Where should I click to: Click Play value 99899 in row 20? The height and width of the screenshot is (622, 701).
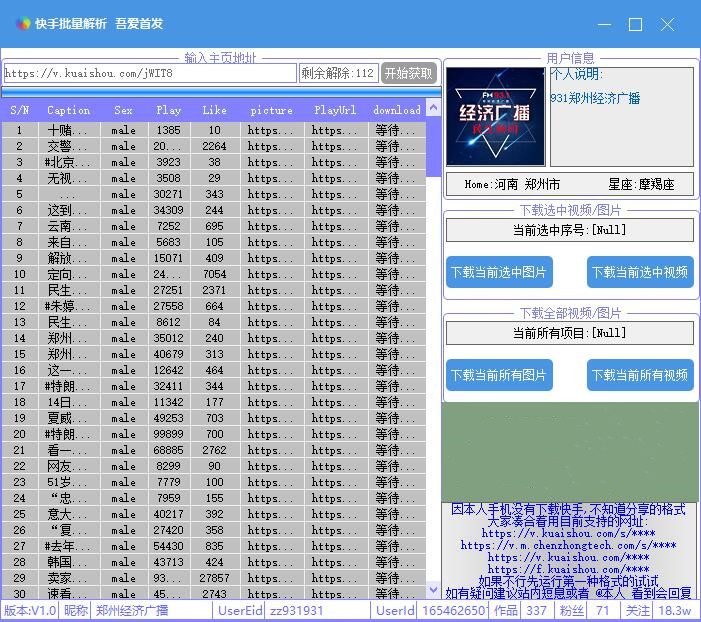(x=169, y=434)
